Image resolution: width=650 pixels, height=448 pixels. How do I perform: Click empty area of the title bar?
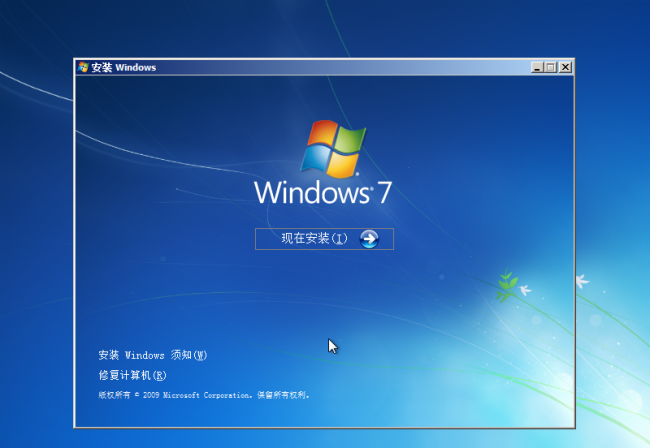tap(343, 67)
